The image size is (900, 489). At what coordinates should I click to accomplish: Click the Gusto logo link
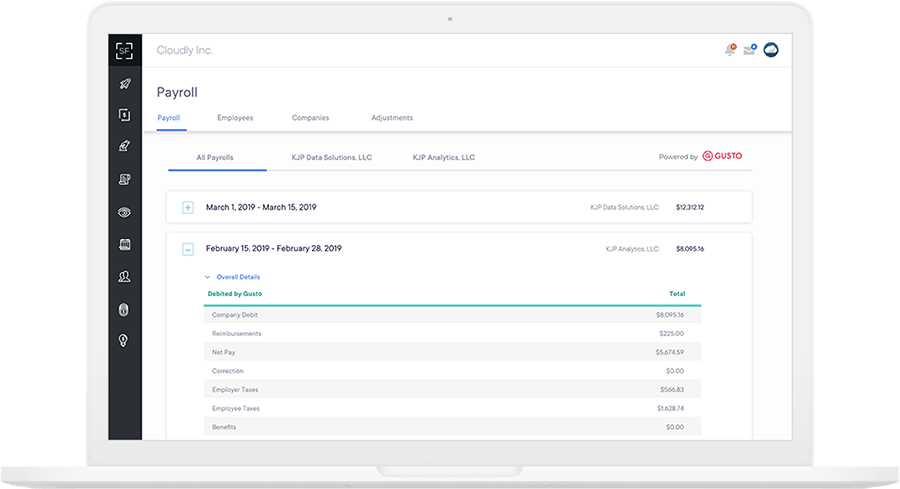pyautogui.click(x=722, y=156)
